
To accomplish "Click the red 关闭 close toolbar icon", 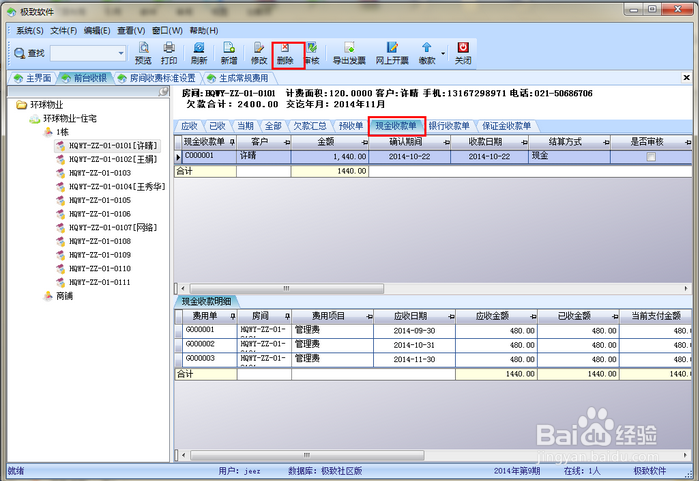I will 463,48.
